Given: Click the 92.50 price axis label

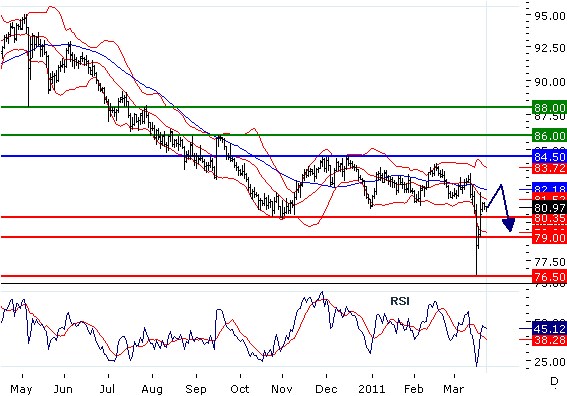Looking at the screenshot, I should click(550, 48).
